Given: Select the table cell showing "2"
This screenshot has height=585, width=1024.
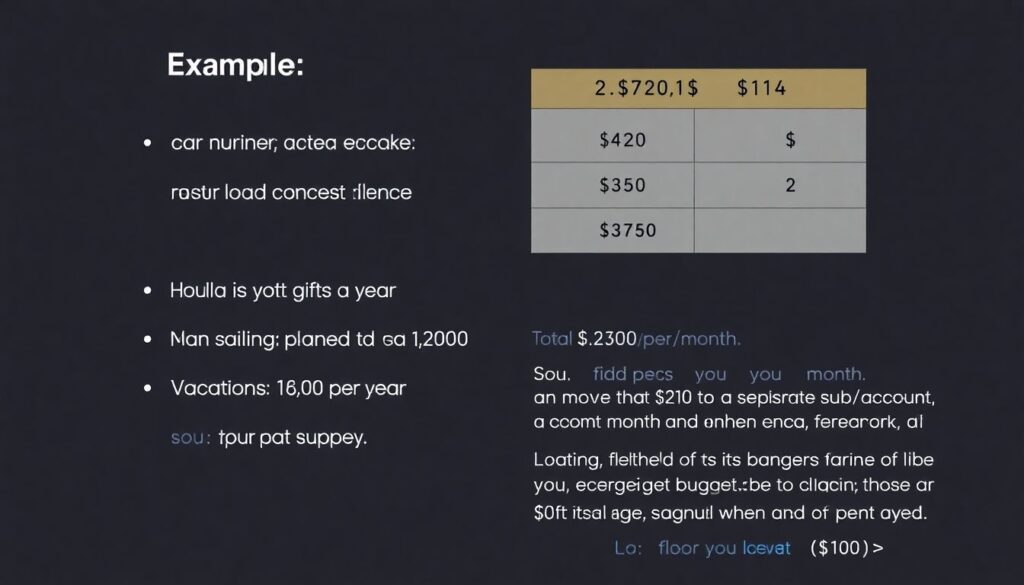Looking at the screenshot, I should point(790,185).
